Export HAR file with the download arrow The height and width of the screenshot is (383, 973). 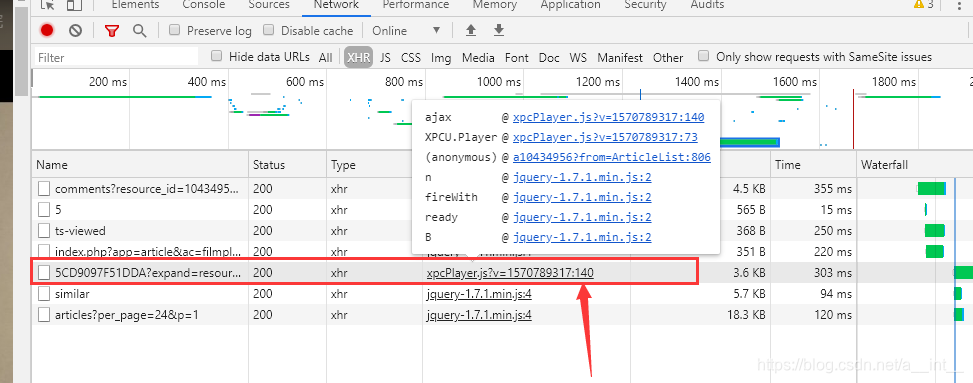coord(498,30)
